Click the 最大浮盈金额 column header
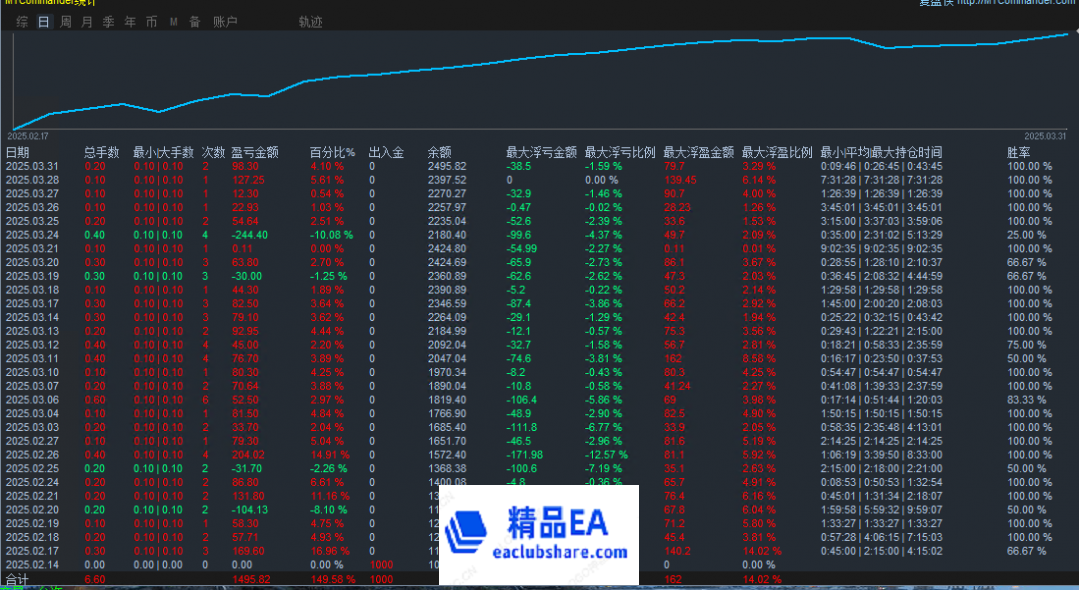 pos(698,152)
